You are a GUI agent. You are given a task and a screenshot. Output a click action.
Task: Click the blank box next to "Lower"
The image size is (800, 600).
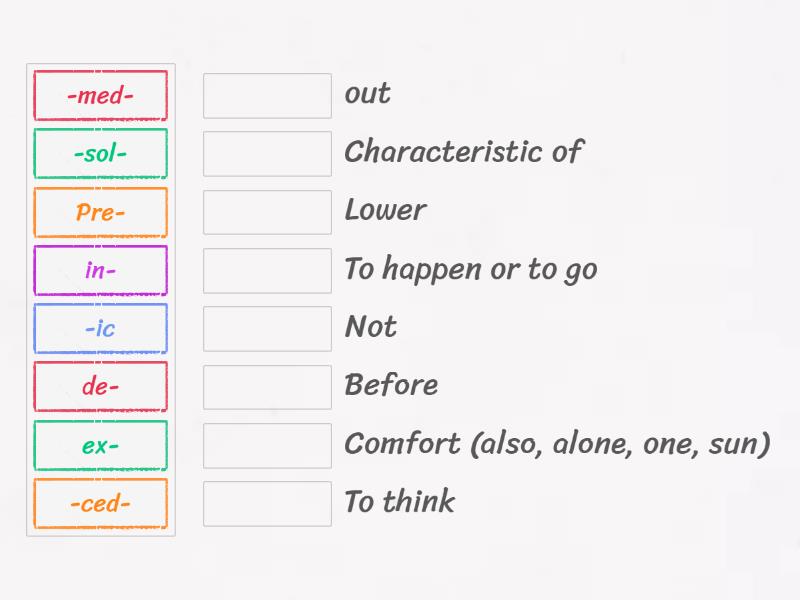267,212
